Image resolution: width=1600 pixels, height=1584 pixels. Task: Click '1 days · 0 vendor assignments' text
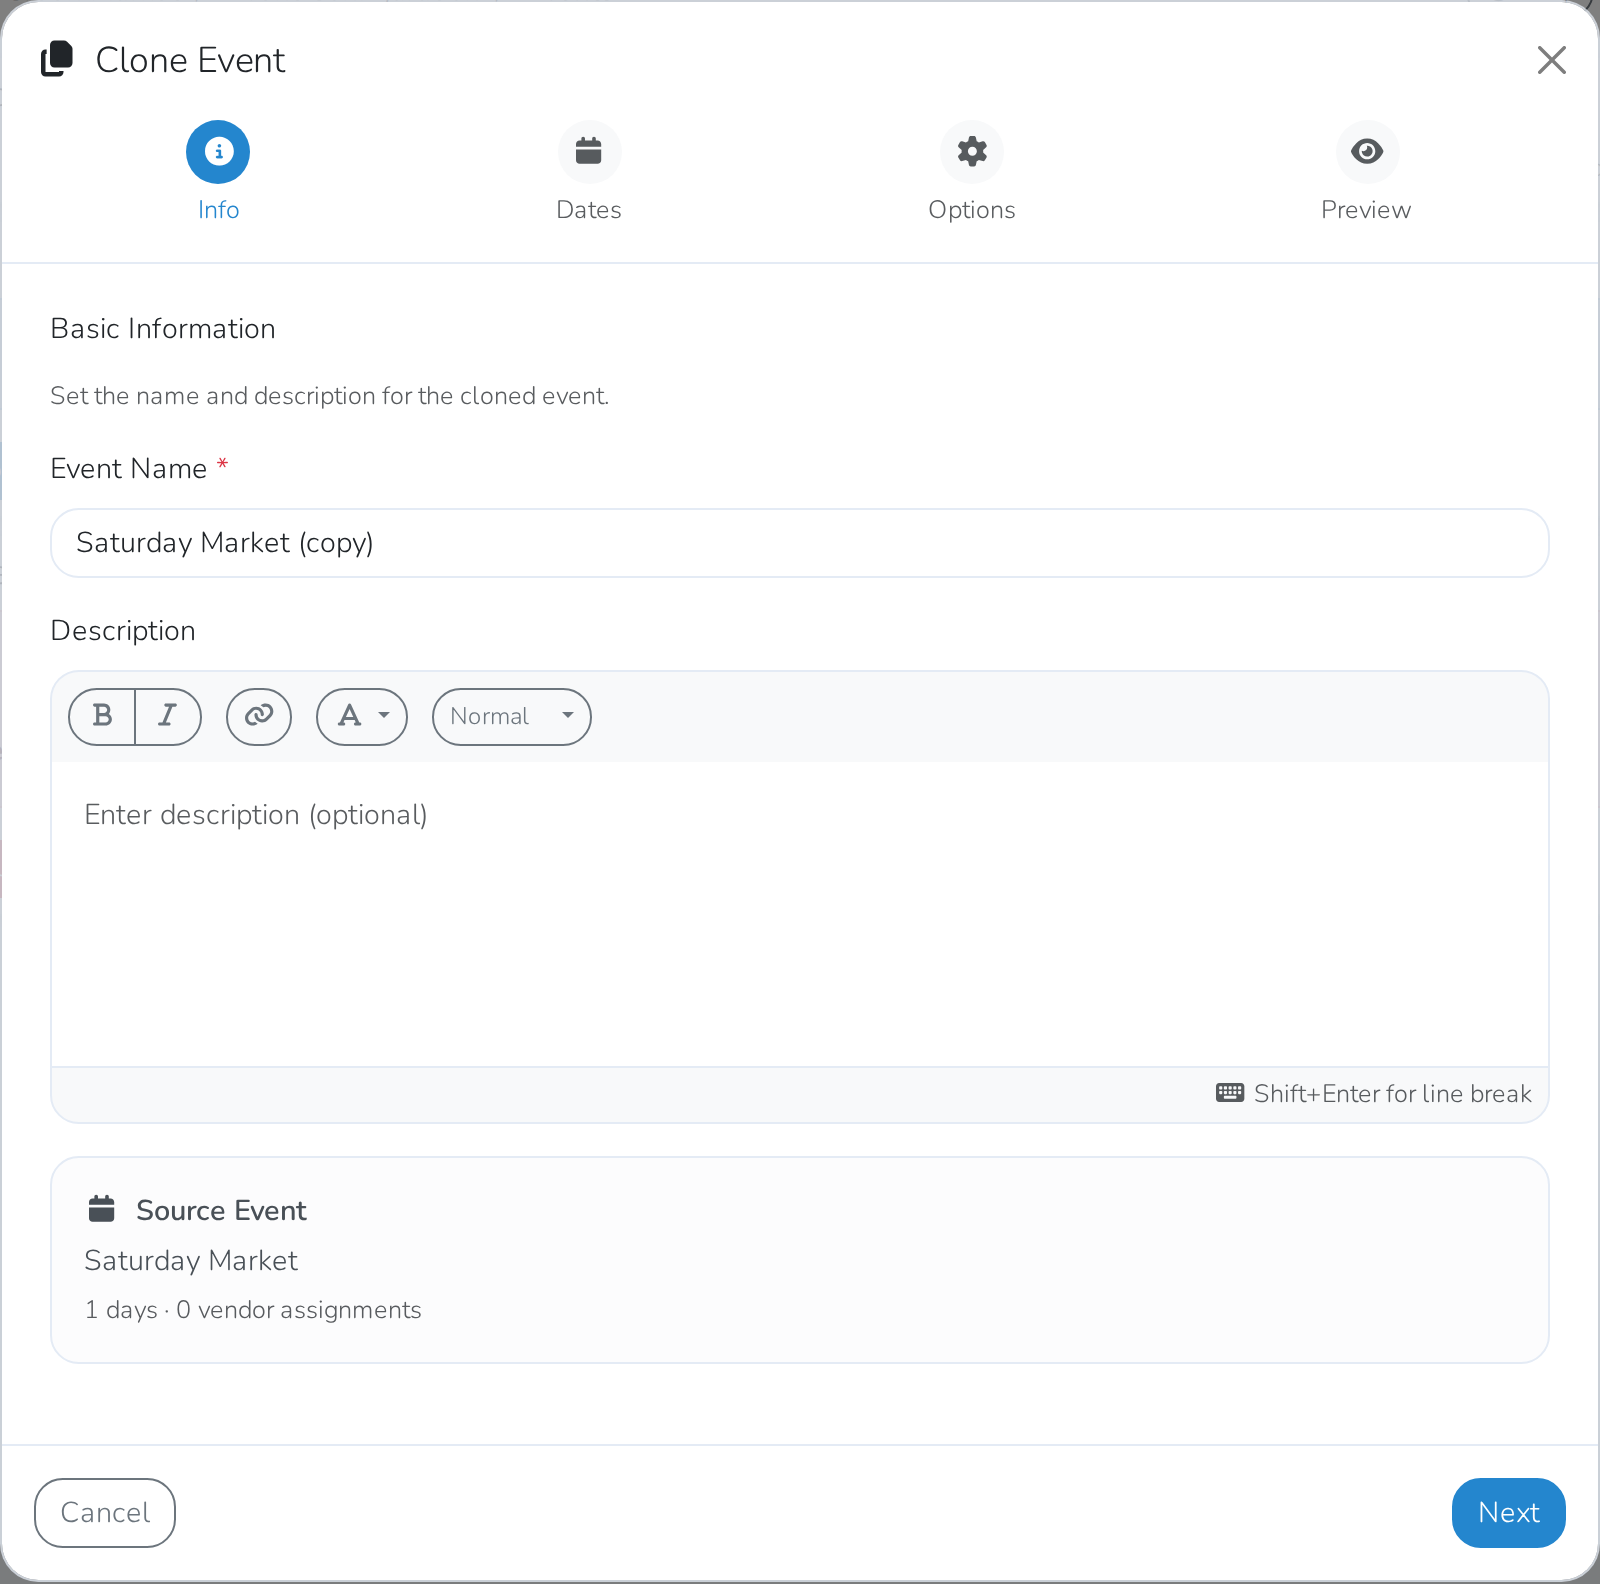(253, 1310)
